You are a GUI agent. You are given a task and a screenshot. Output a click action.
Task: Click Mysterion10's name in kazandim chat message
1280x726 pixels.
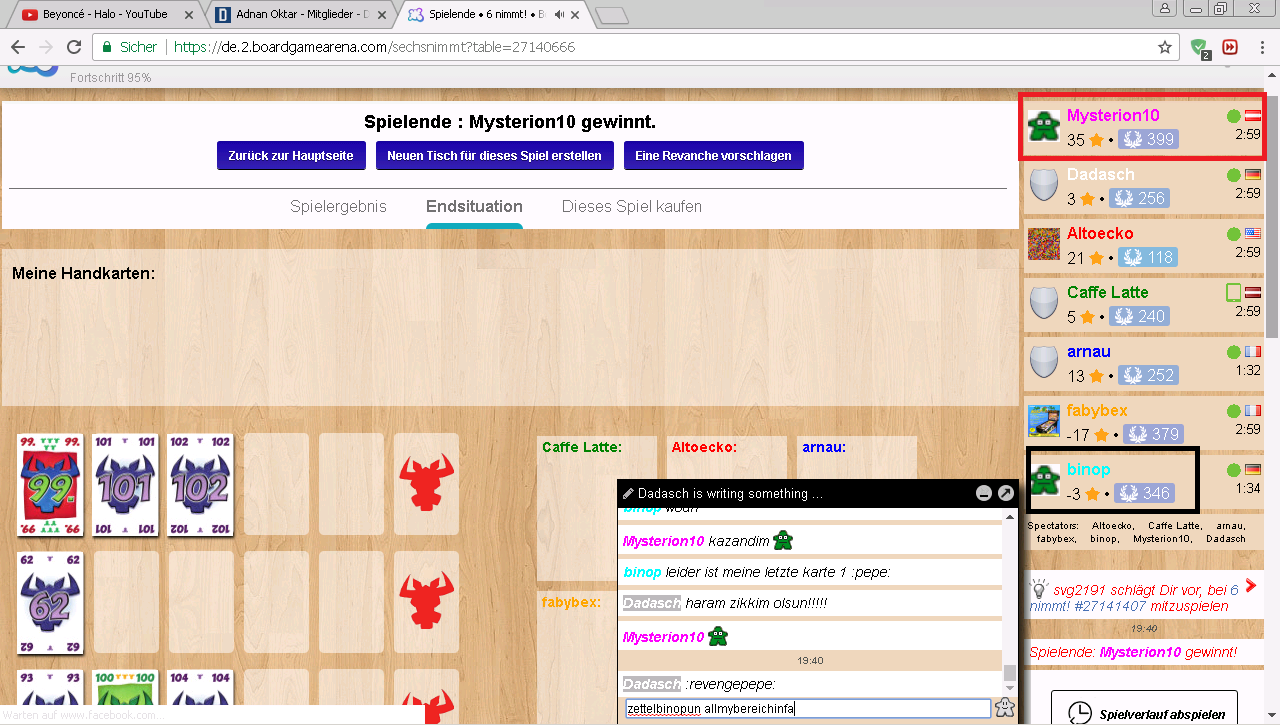(663, 541)
